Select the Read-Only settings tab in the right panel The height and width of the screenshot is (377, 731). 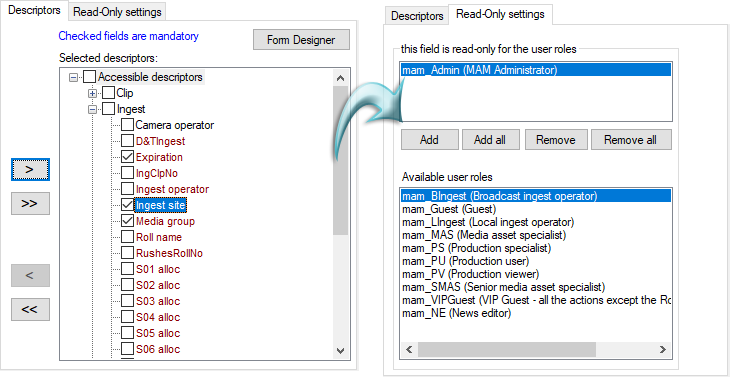(500, 14)
